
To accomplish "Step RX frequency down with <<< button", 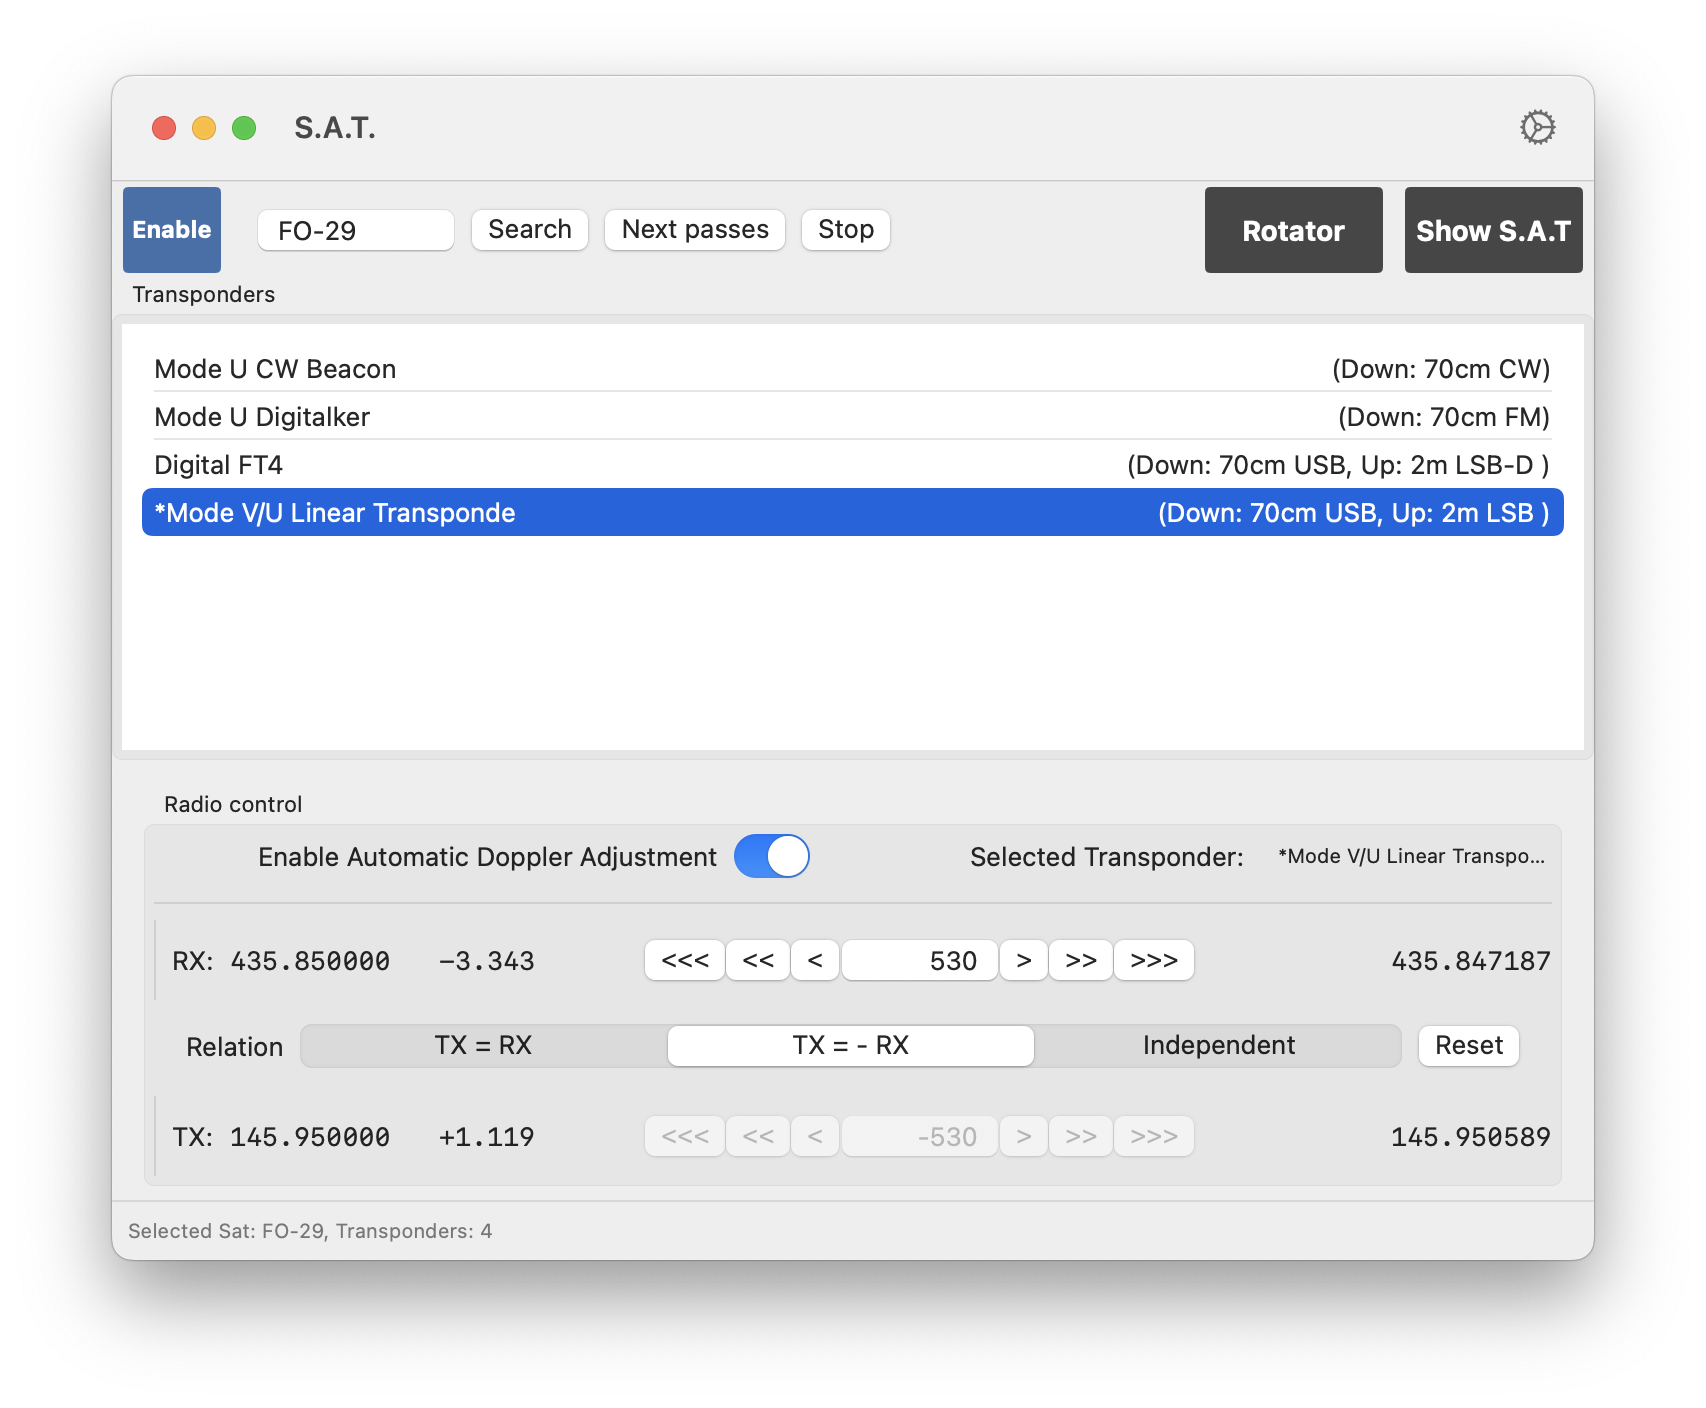I will 685,960.
